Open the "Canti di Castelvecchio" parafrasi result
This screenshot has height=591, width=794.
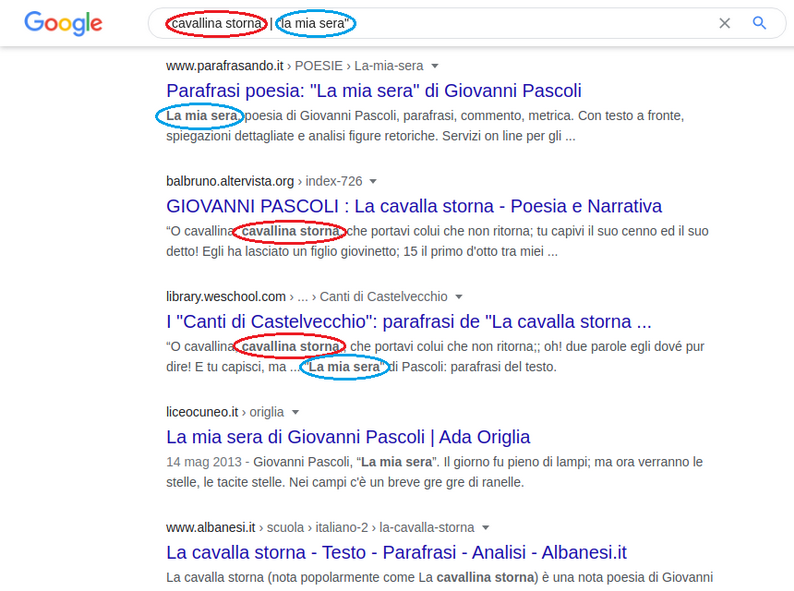(x=409, y=322)
